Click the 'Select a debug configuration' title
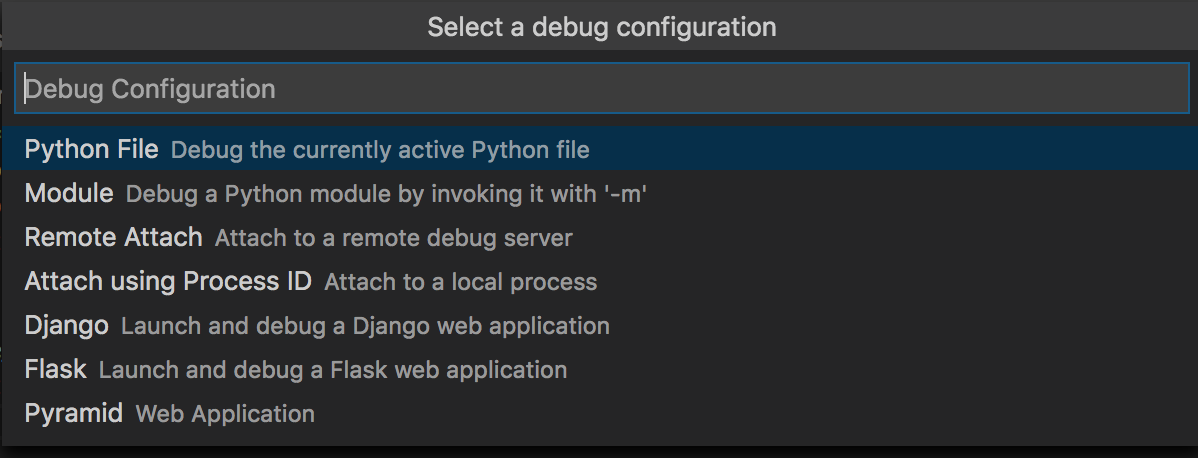The width and height of the screenshot is (1198, 458). 601,26
